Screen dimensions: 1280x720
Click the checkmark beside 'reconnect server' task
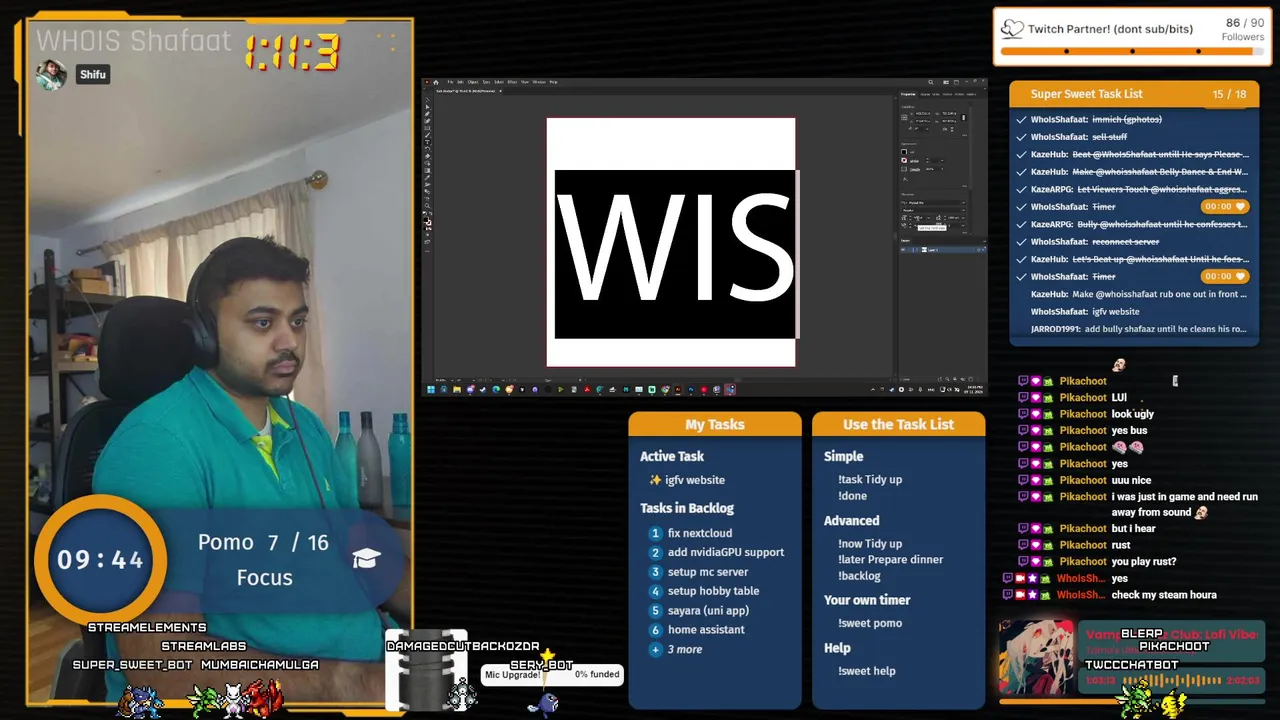coord(1021,242)
